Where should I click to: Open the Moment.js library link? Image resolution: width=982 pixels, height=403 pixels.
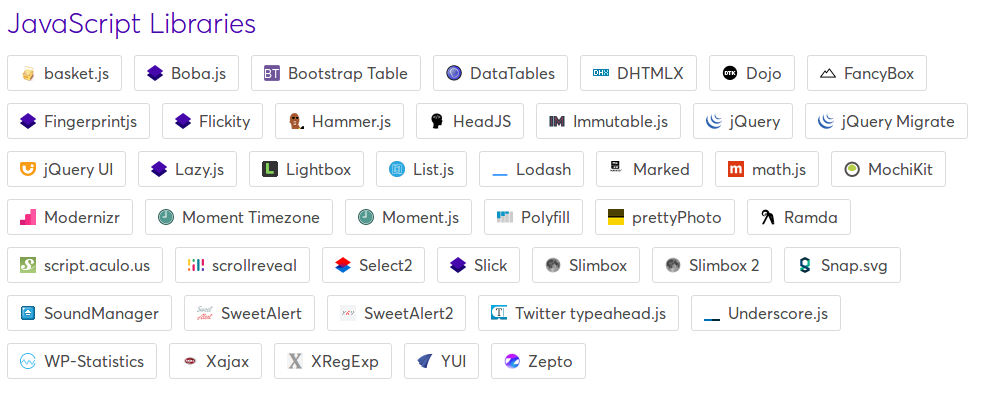click(x=408, y=217)
